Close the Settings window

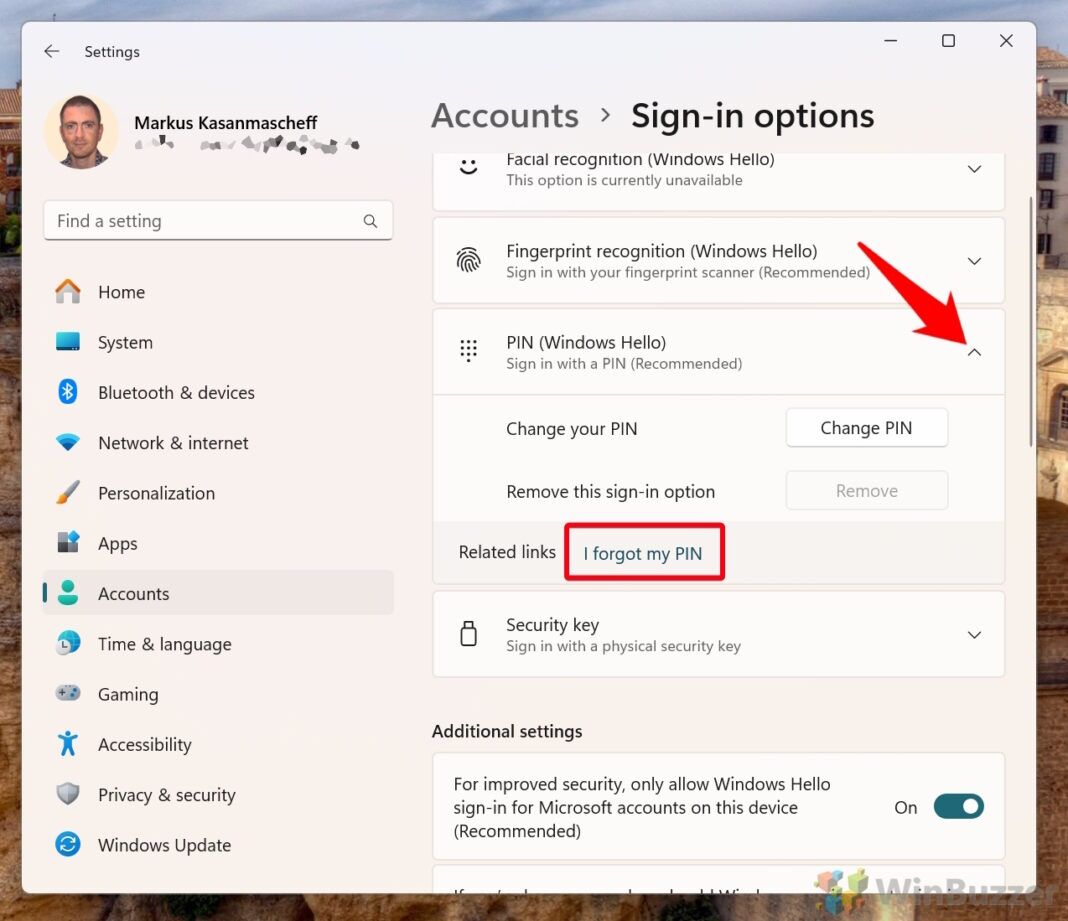tap(1006, 41)
